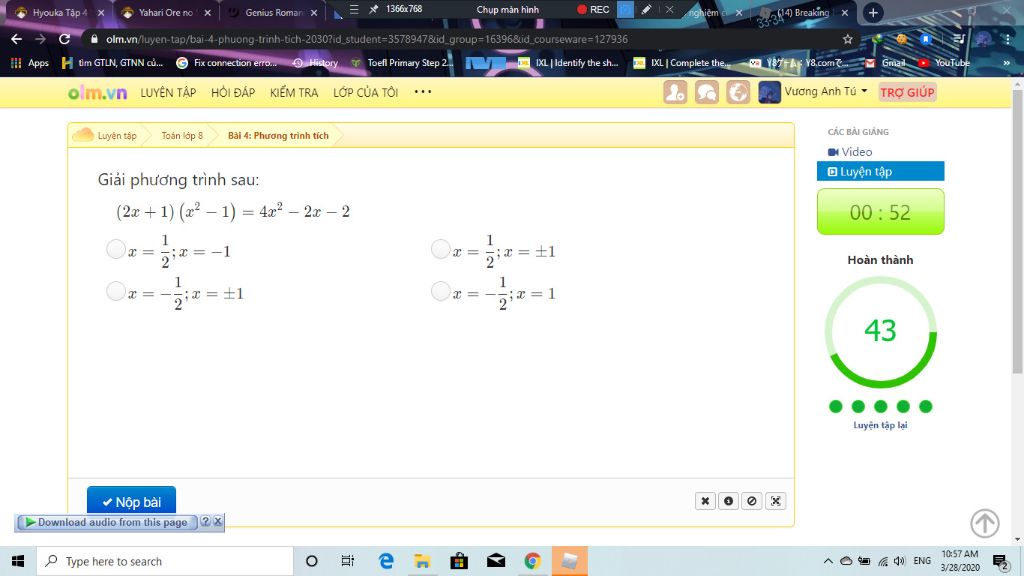Reload the olm.vn page

[64, 39]
